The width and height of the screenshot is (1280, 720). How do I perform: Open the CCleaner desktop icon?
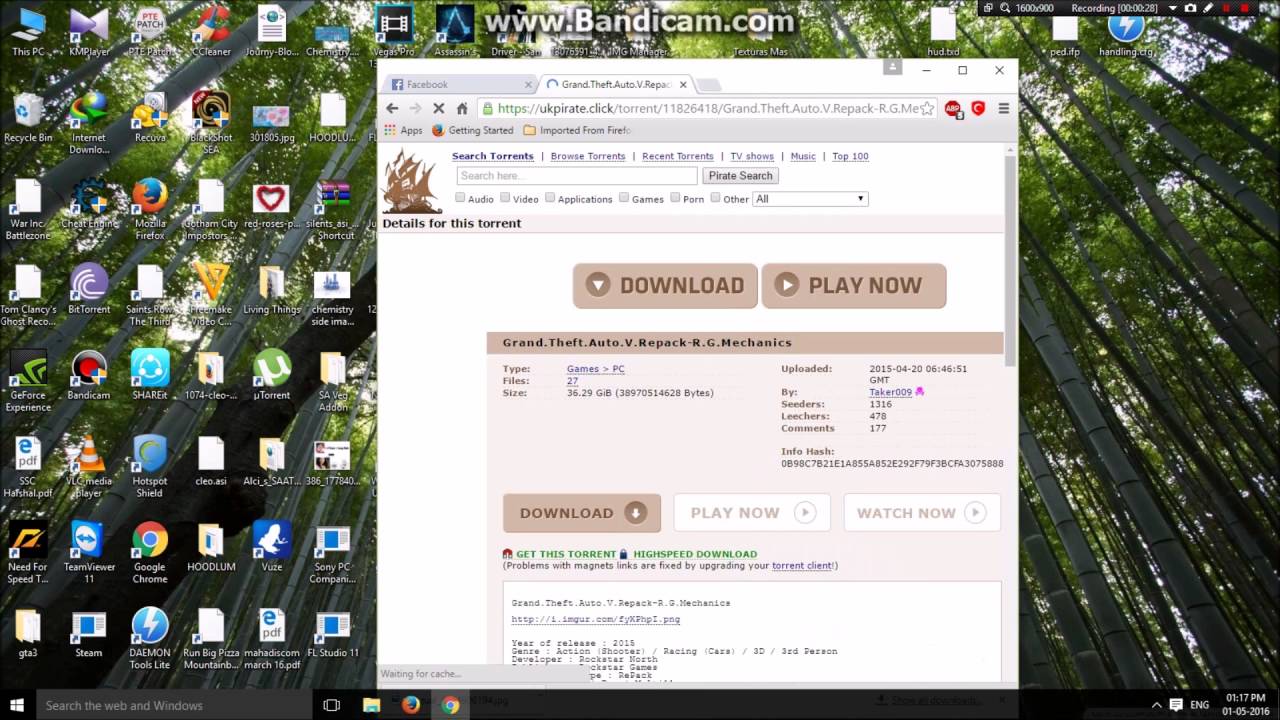click(x=211, y=31)
